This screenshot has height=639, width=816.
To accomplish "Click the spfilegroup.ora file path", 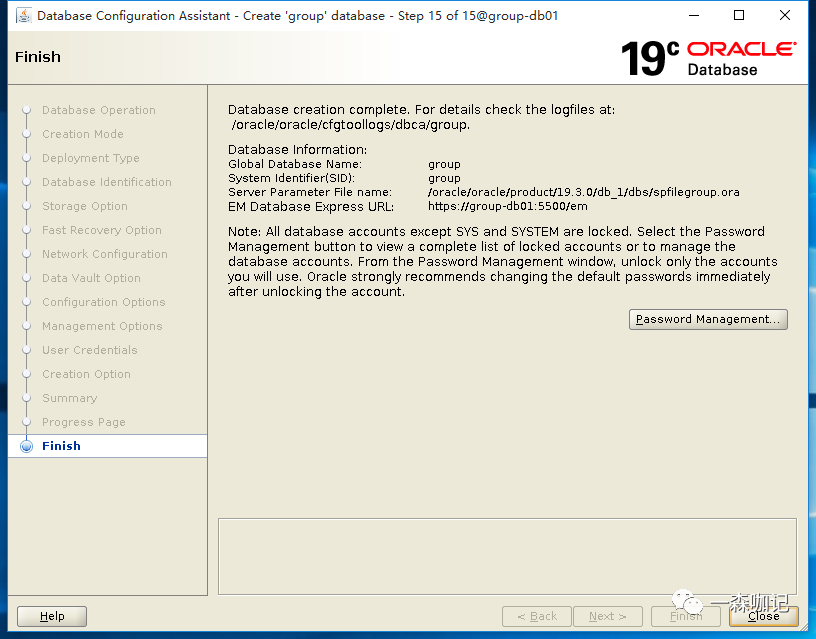I will click(583, 192).
